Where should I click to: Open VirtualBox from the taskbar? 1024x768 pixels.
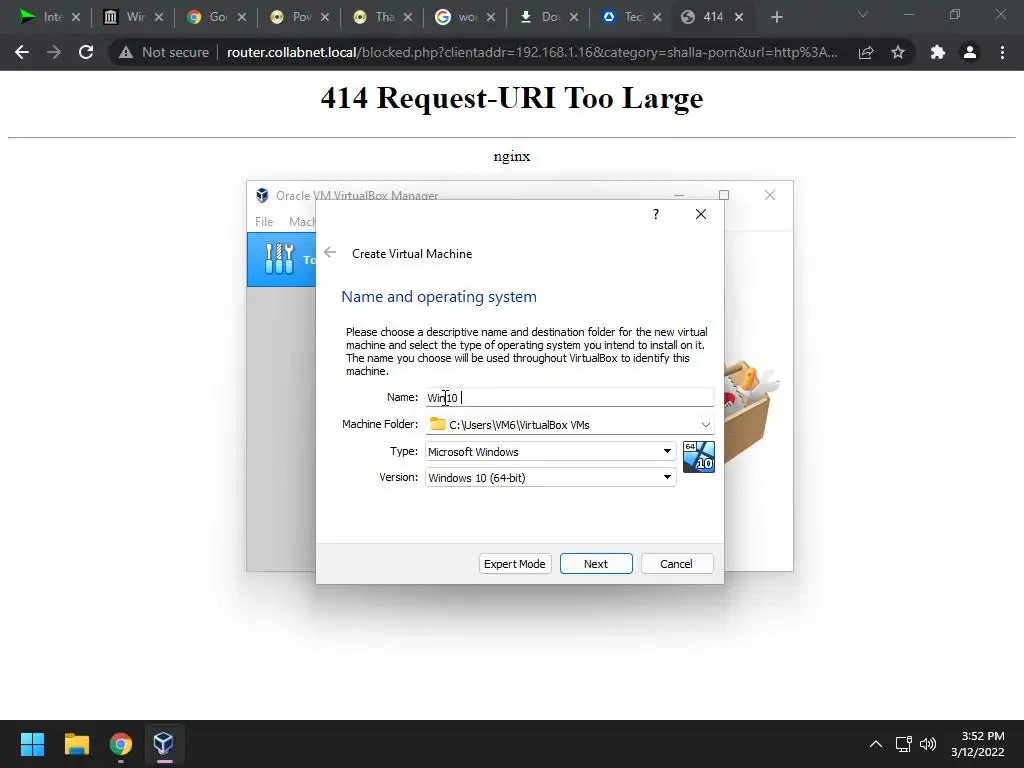[x=163, y=744]
